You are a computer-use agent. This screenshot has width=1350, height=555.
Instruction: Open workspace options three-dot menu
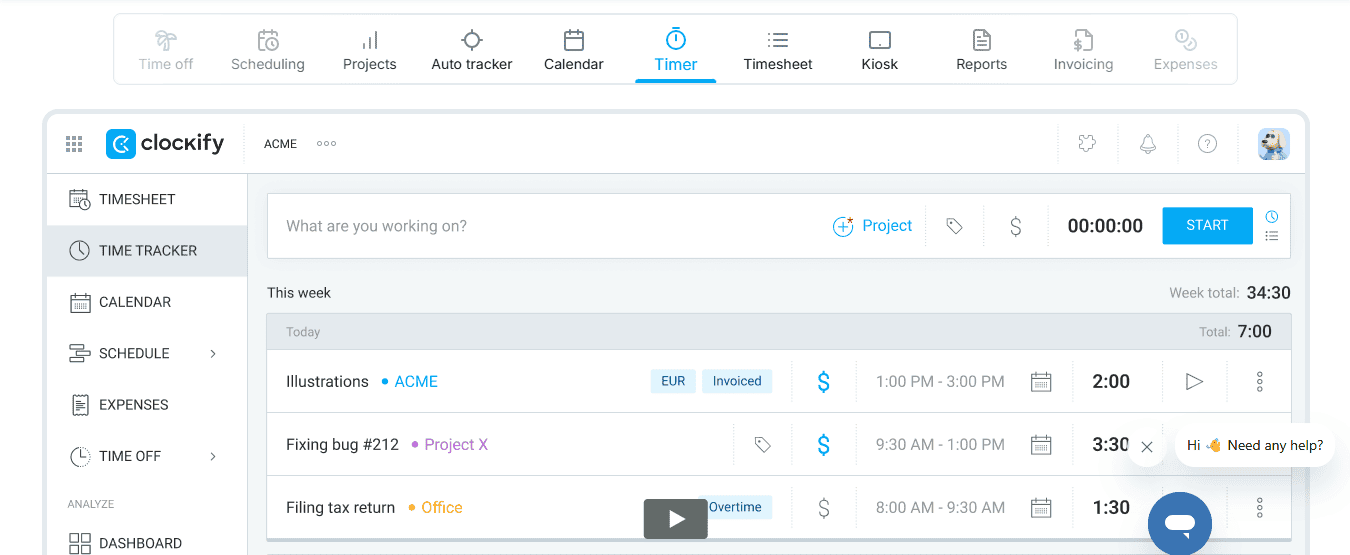click(x=326, y=144)
